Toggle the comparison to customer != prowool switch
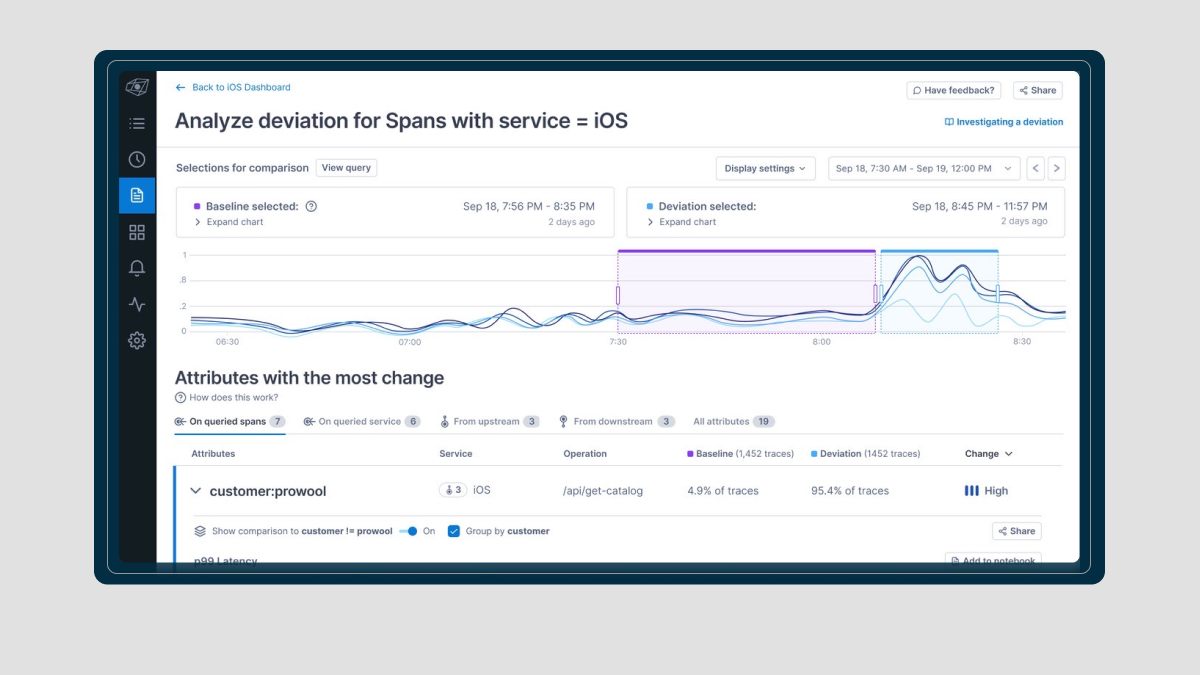This screenshot has width=1200, height=675. (408, 531)
